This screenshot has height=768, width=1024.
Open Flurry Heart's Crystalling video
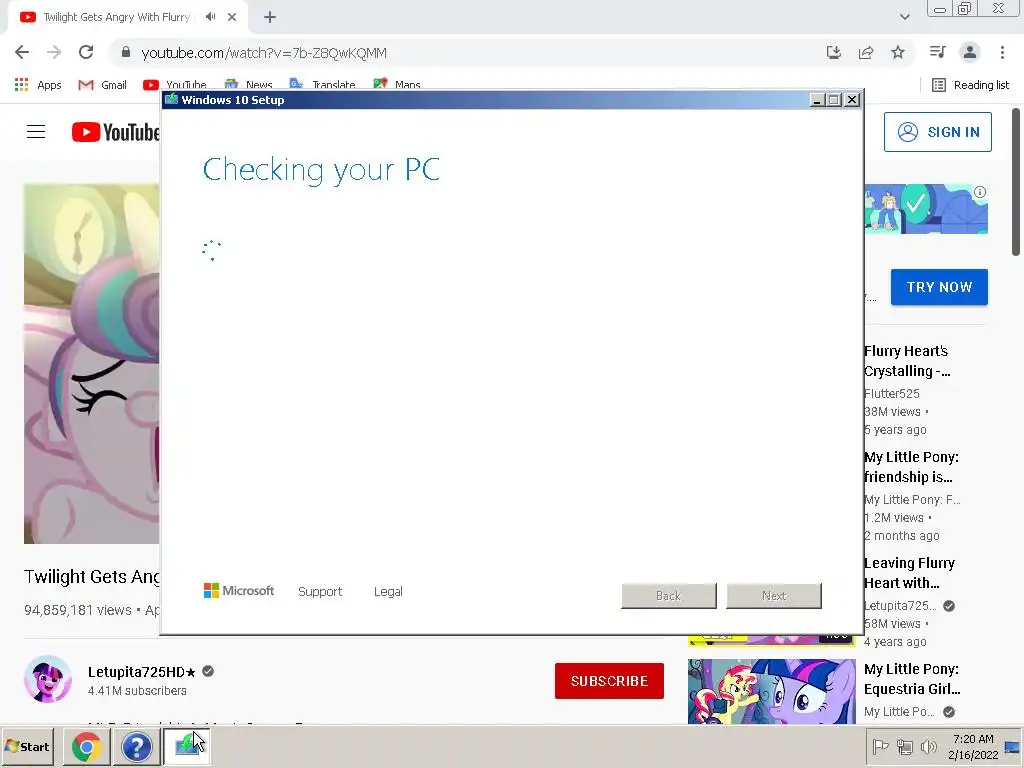[x=907, y=360]
